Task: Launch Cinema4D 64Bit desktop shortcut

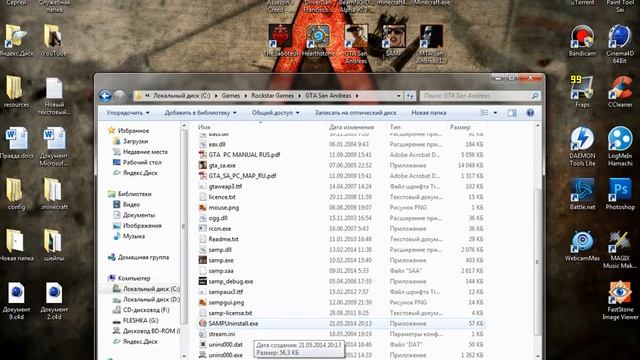Action: [620, 43]
